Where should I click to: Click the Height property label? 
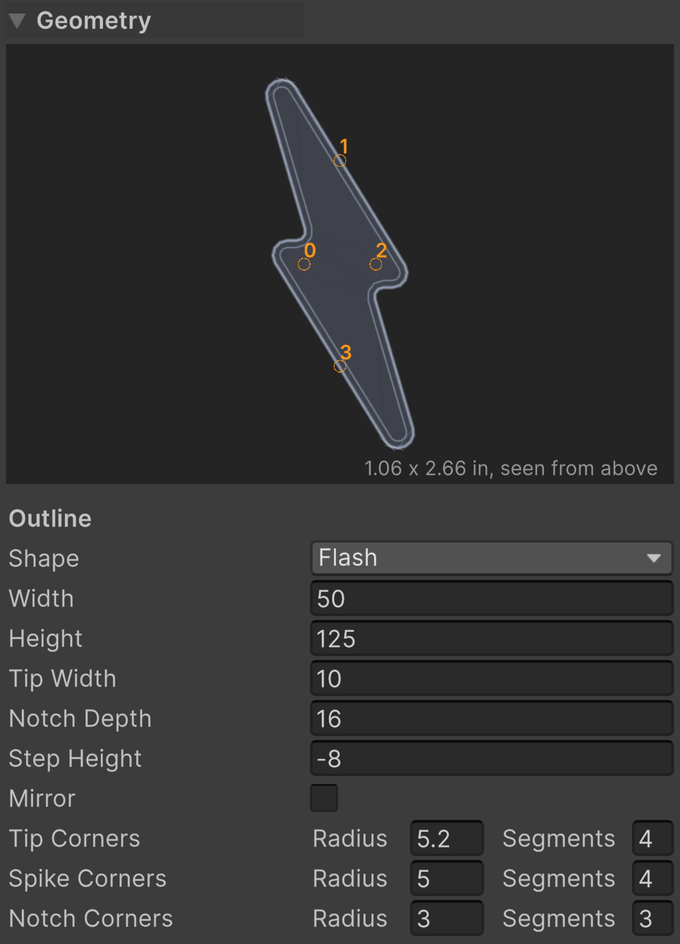46,639
